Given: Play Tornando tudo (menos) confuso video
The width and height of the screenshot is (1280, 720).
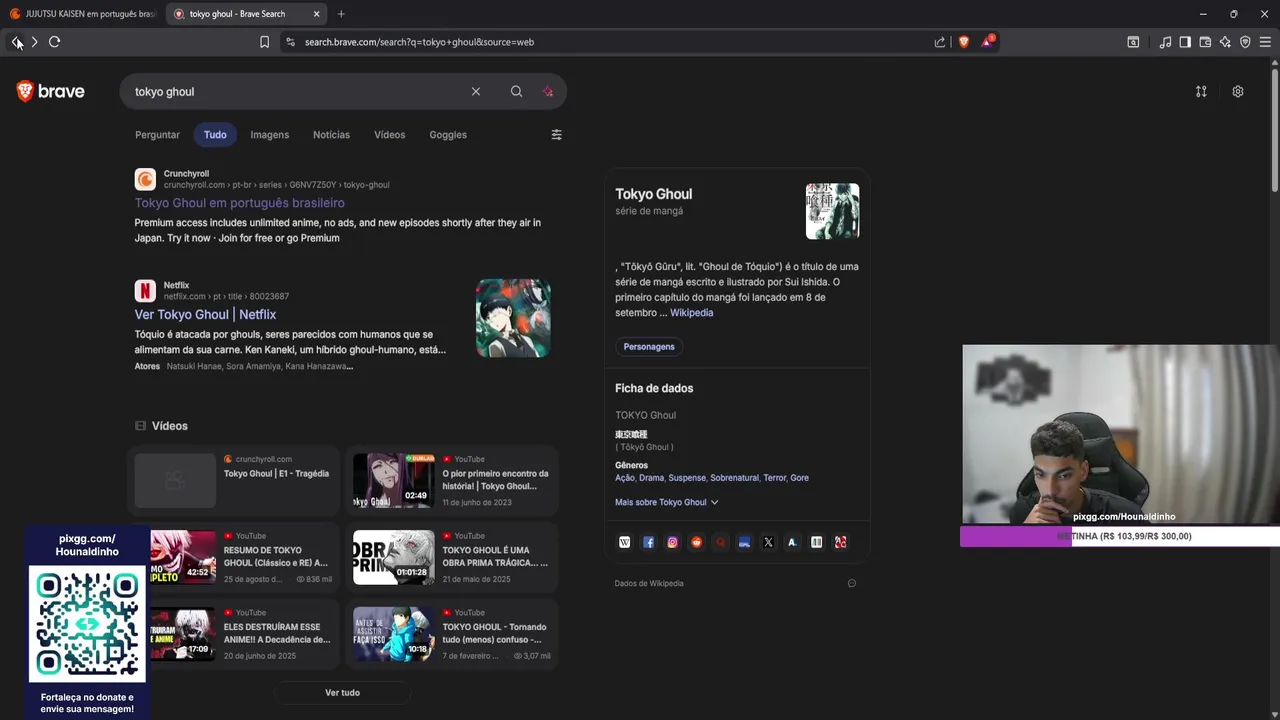Looking at the screenshot, I should tap(452, 634).
